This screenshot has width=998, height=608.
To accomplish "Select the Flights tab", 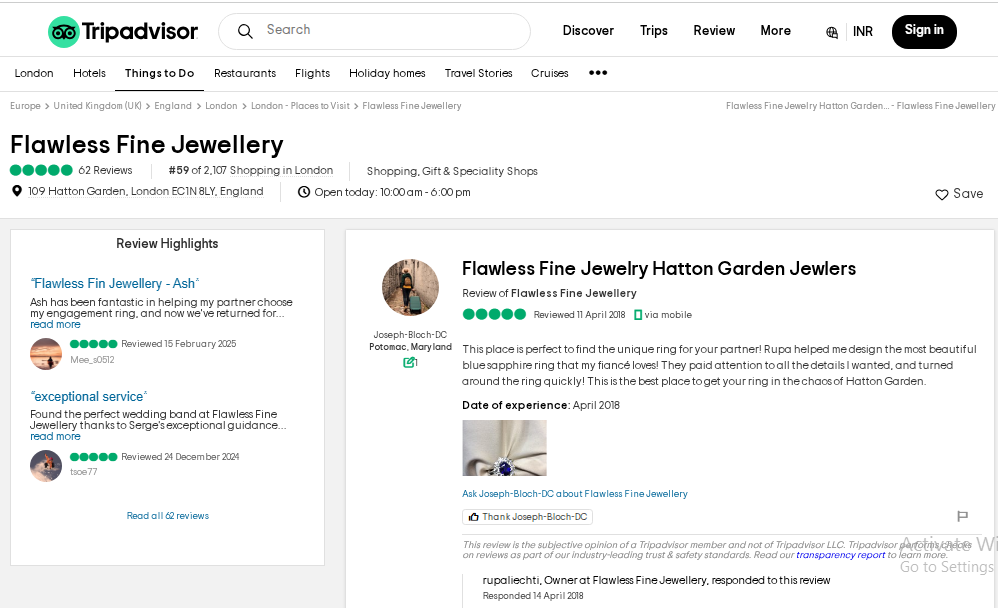I will [x=313, y=73].
